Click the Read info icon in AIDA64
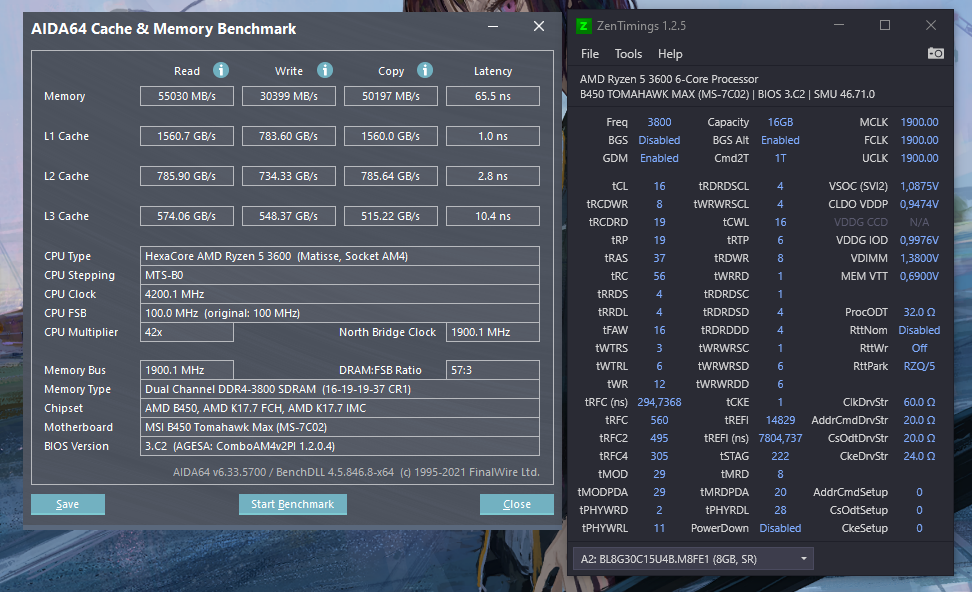 click(x=221, y=70)
